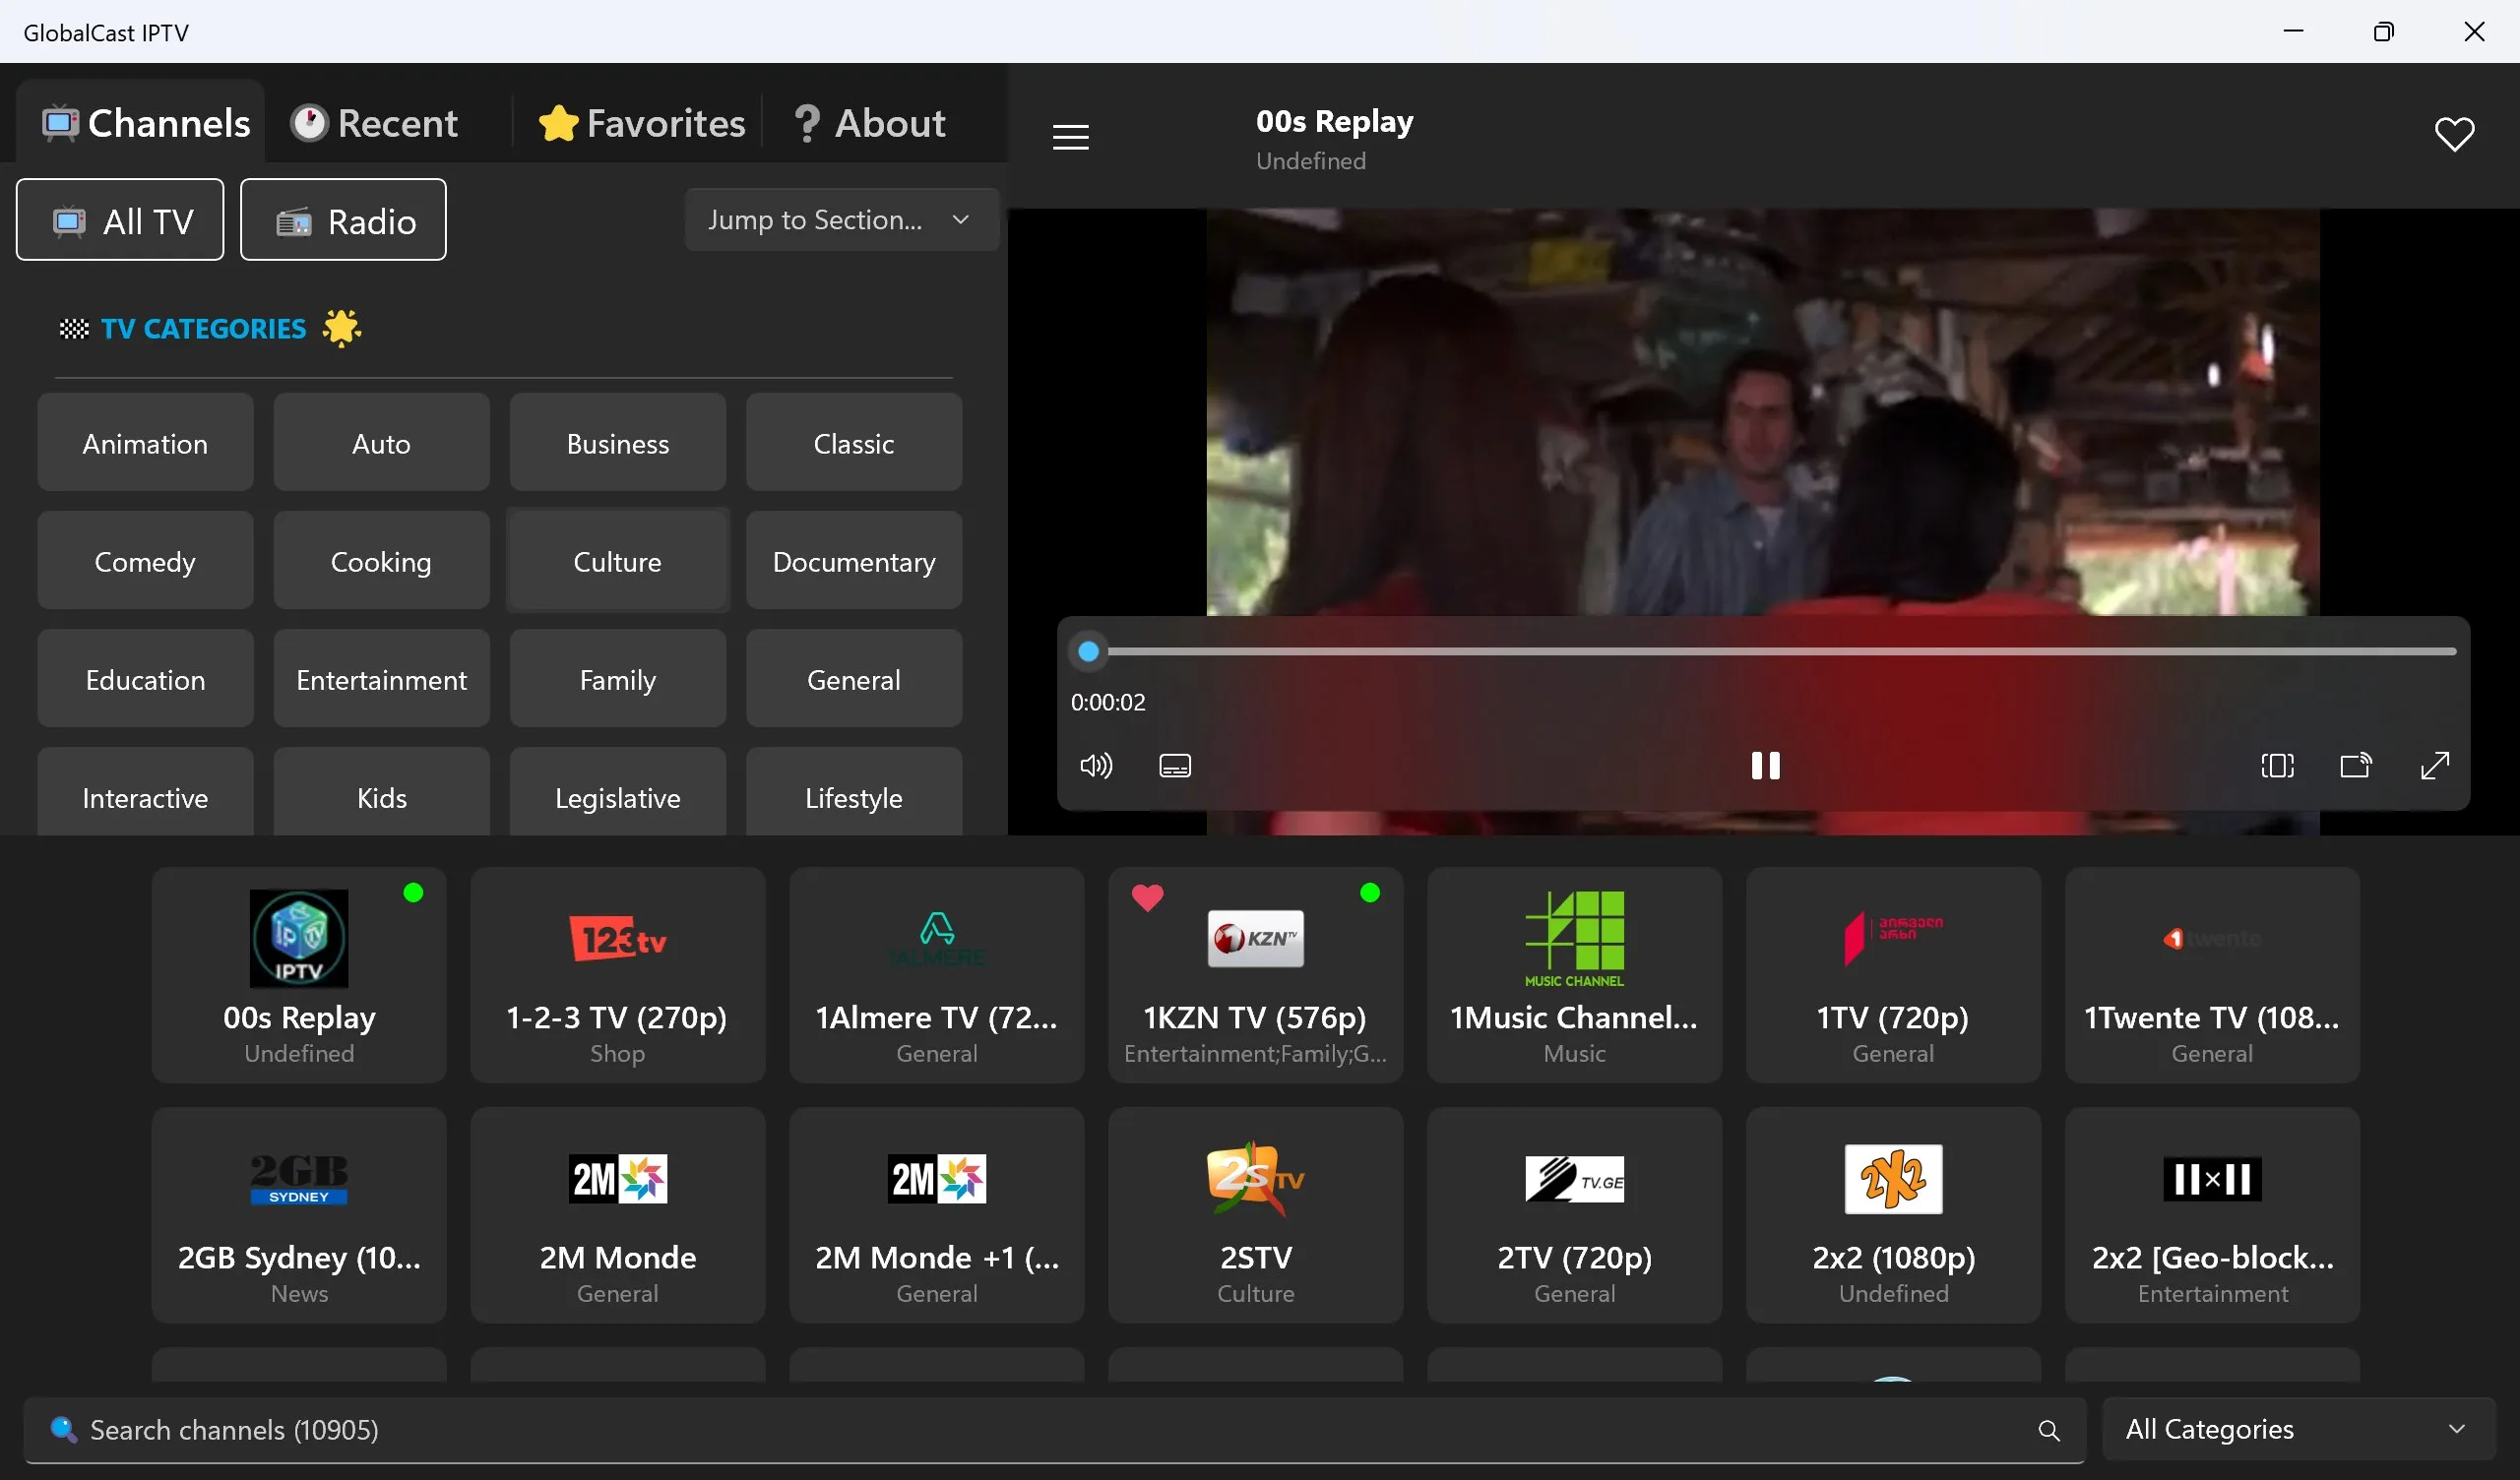Play the 2GB Sydney news channel
2520x1480 pixels.
[299, 1215]
